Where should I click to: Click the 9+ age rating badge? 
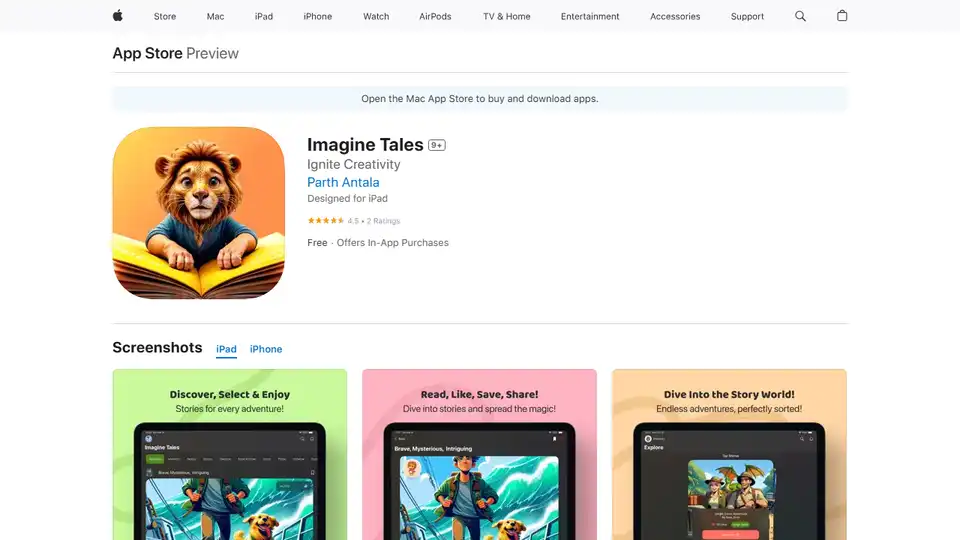point(437,145)
